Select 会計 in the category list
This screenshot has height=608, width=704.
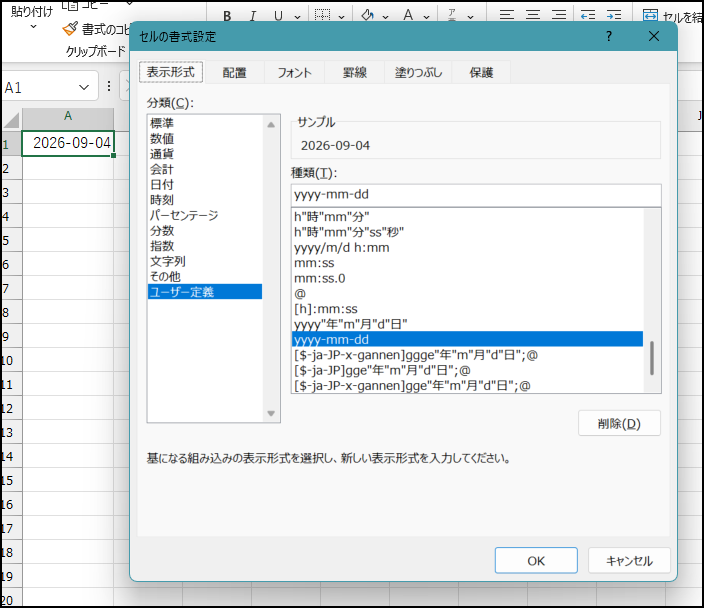[x=205, y=169]
